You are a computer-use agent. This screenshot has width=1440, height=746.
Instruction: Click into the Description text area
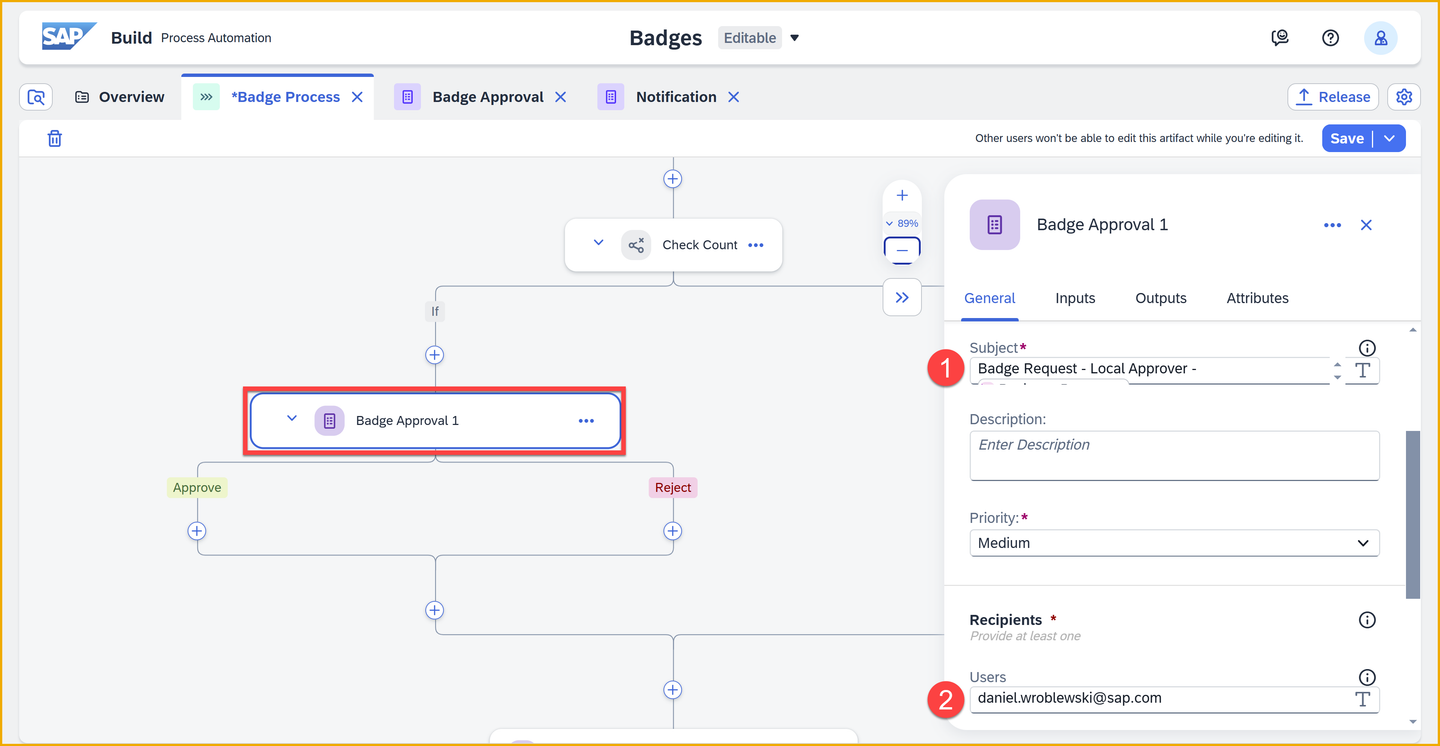[1174, 456]
